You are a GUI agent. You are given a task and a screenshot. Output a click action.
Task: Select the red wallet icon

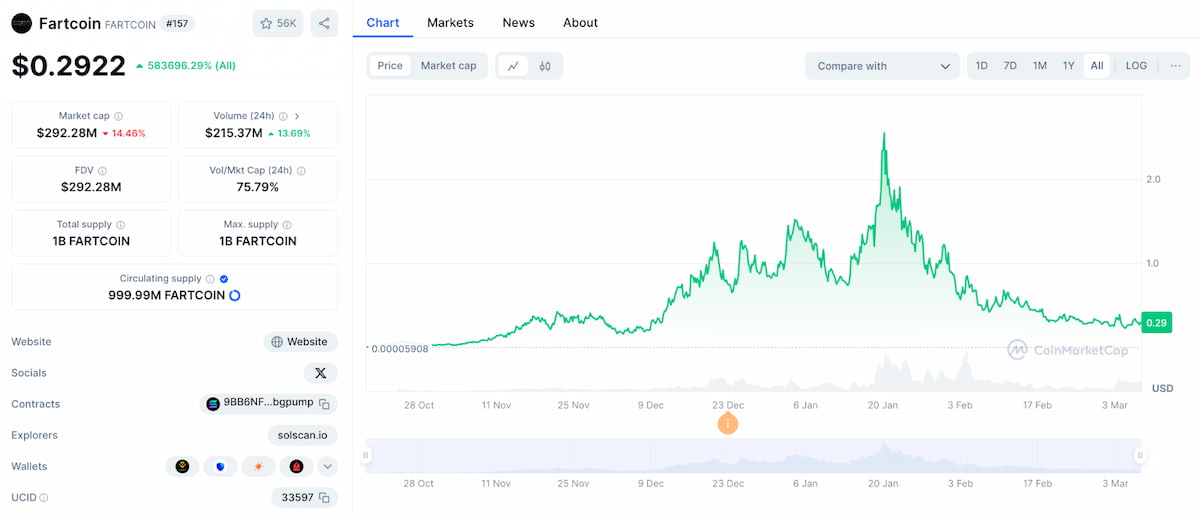(296, 466)
